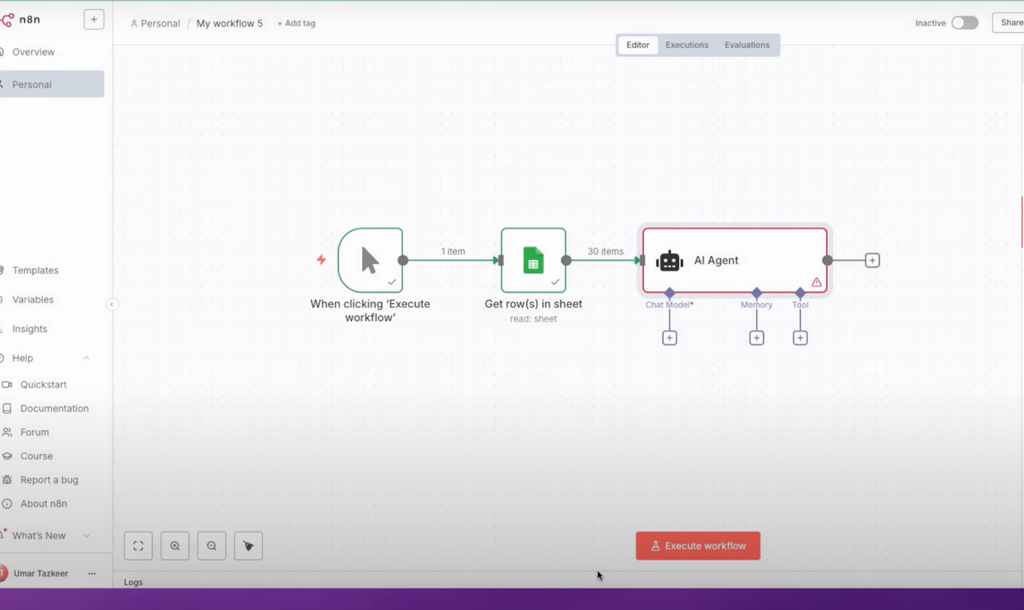1024x610 pixels.
Task: Click the Add tag link
Action: coord(296,23)
